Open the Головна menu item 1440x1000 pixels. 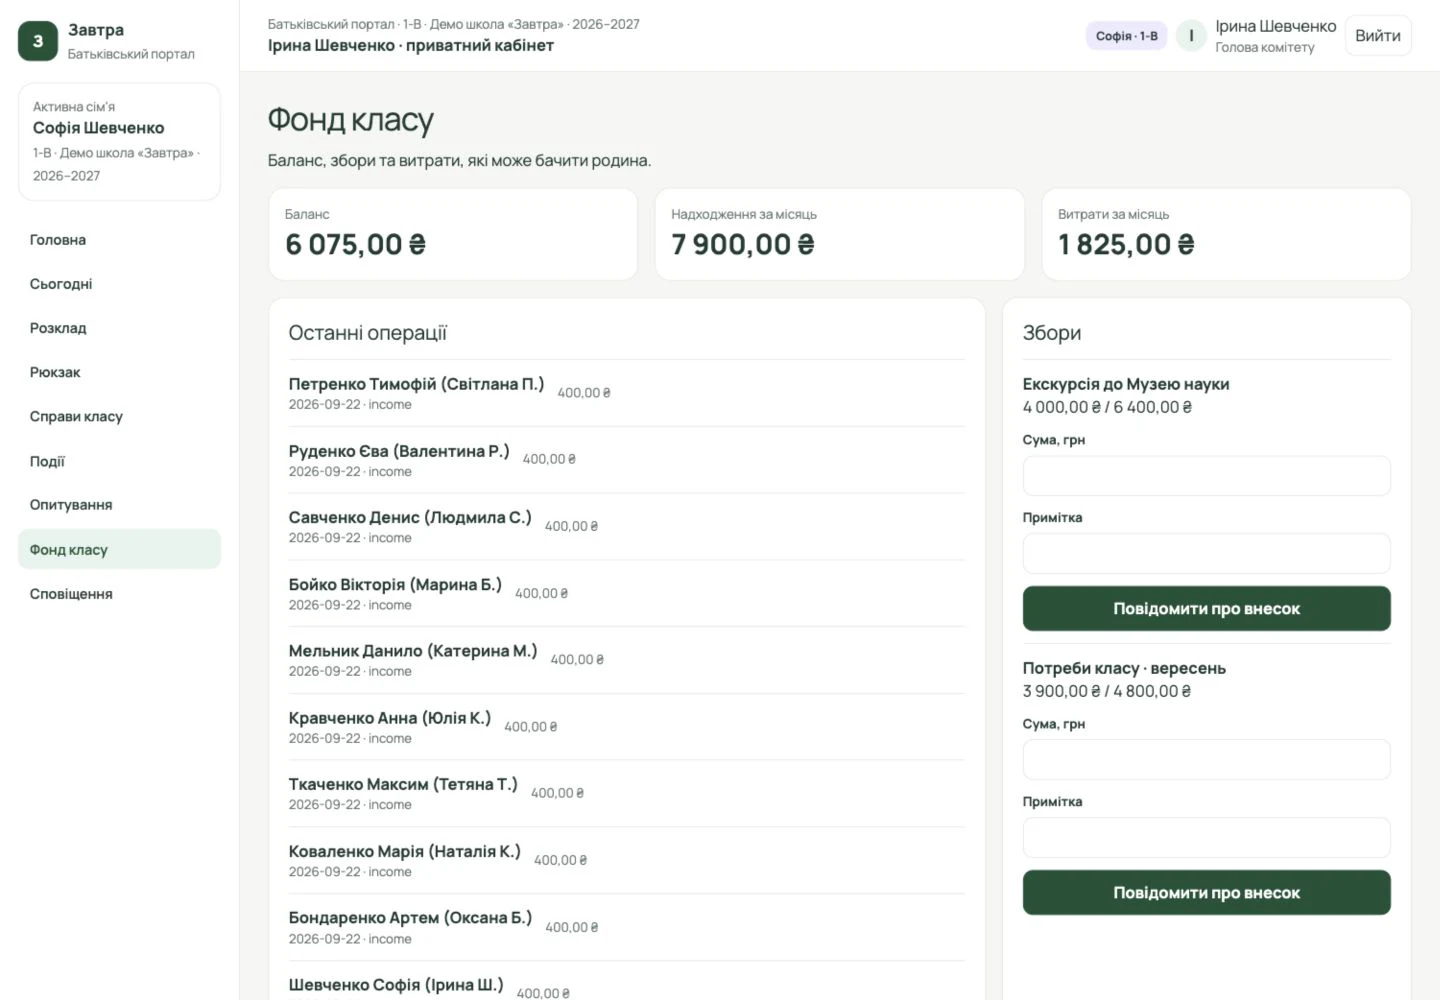(x=119, y=240)
